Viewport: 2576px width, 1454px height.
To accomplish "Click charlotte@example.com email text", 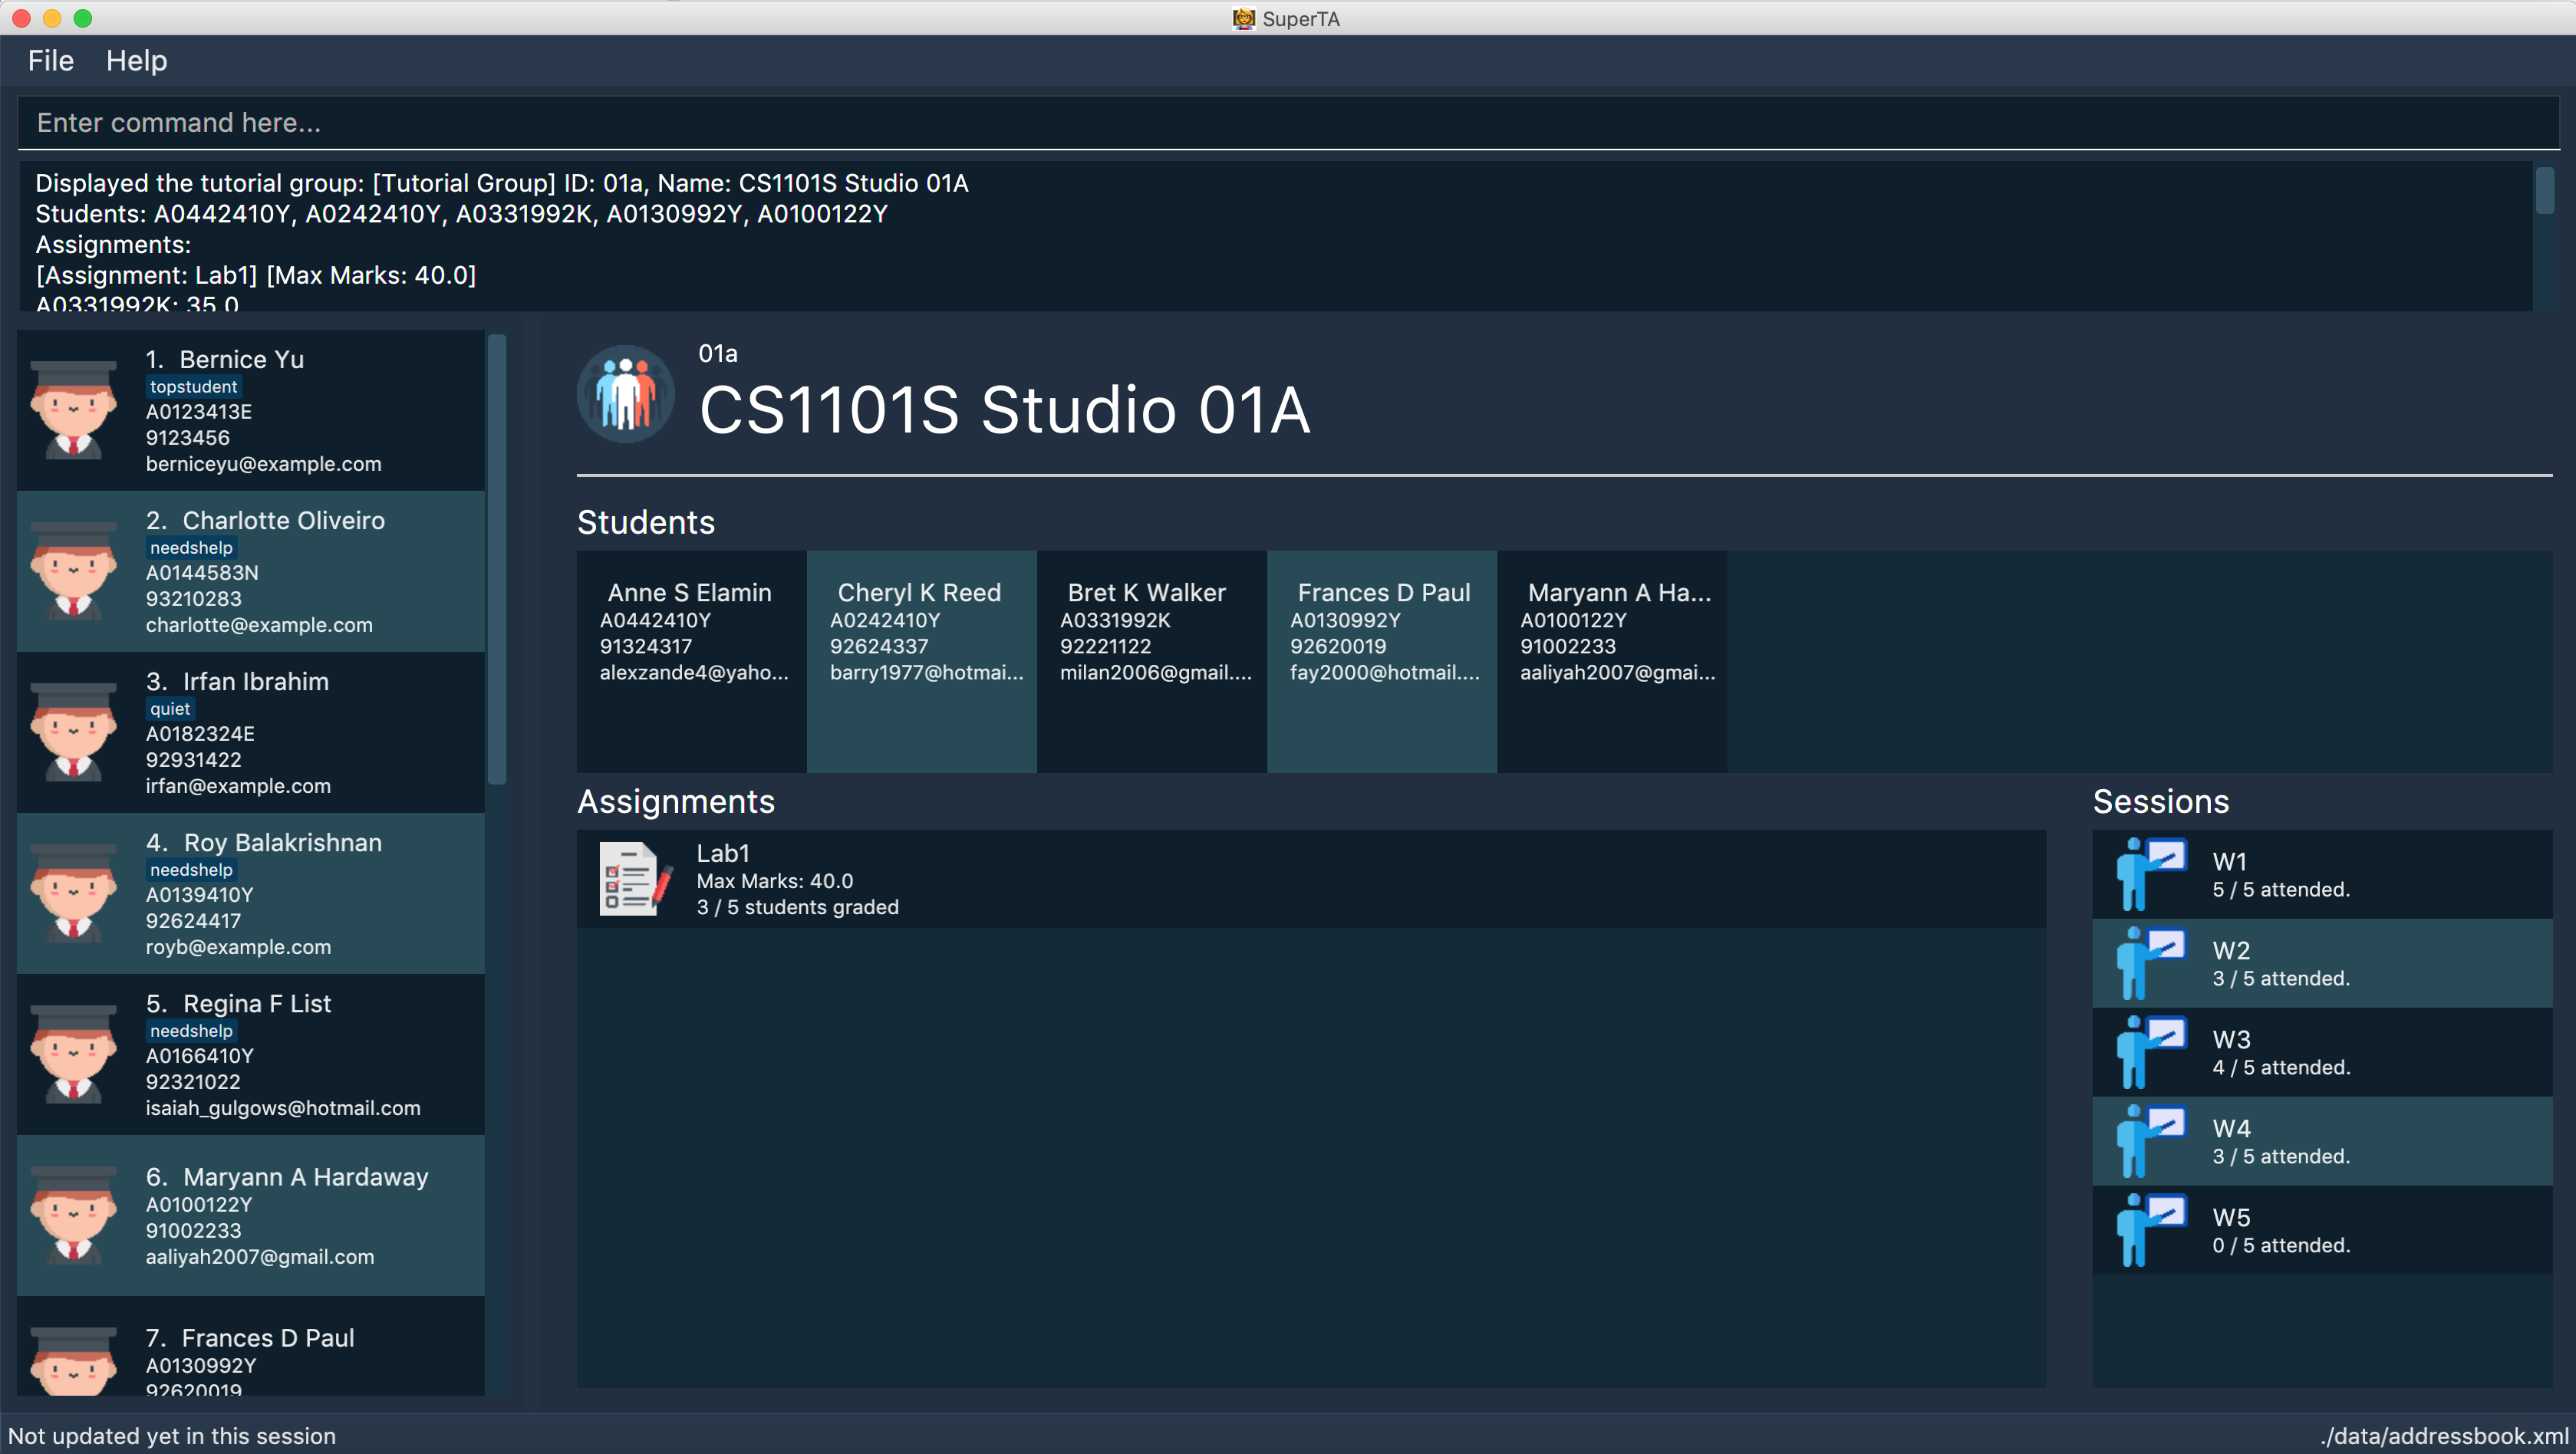I will [259, 625].
